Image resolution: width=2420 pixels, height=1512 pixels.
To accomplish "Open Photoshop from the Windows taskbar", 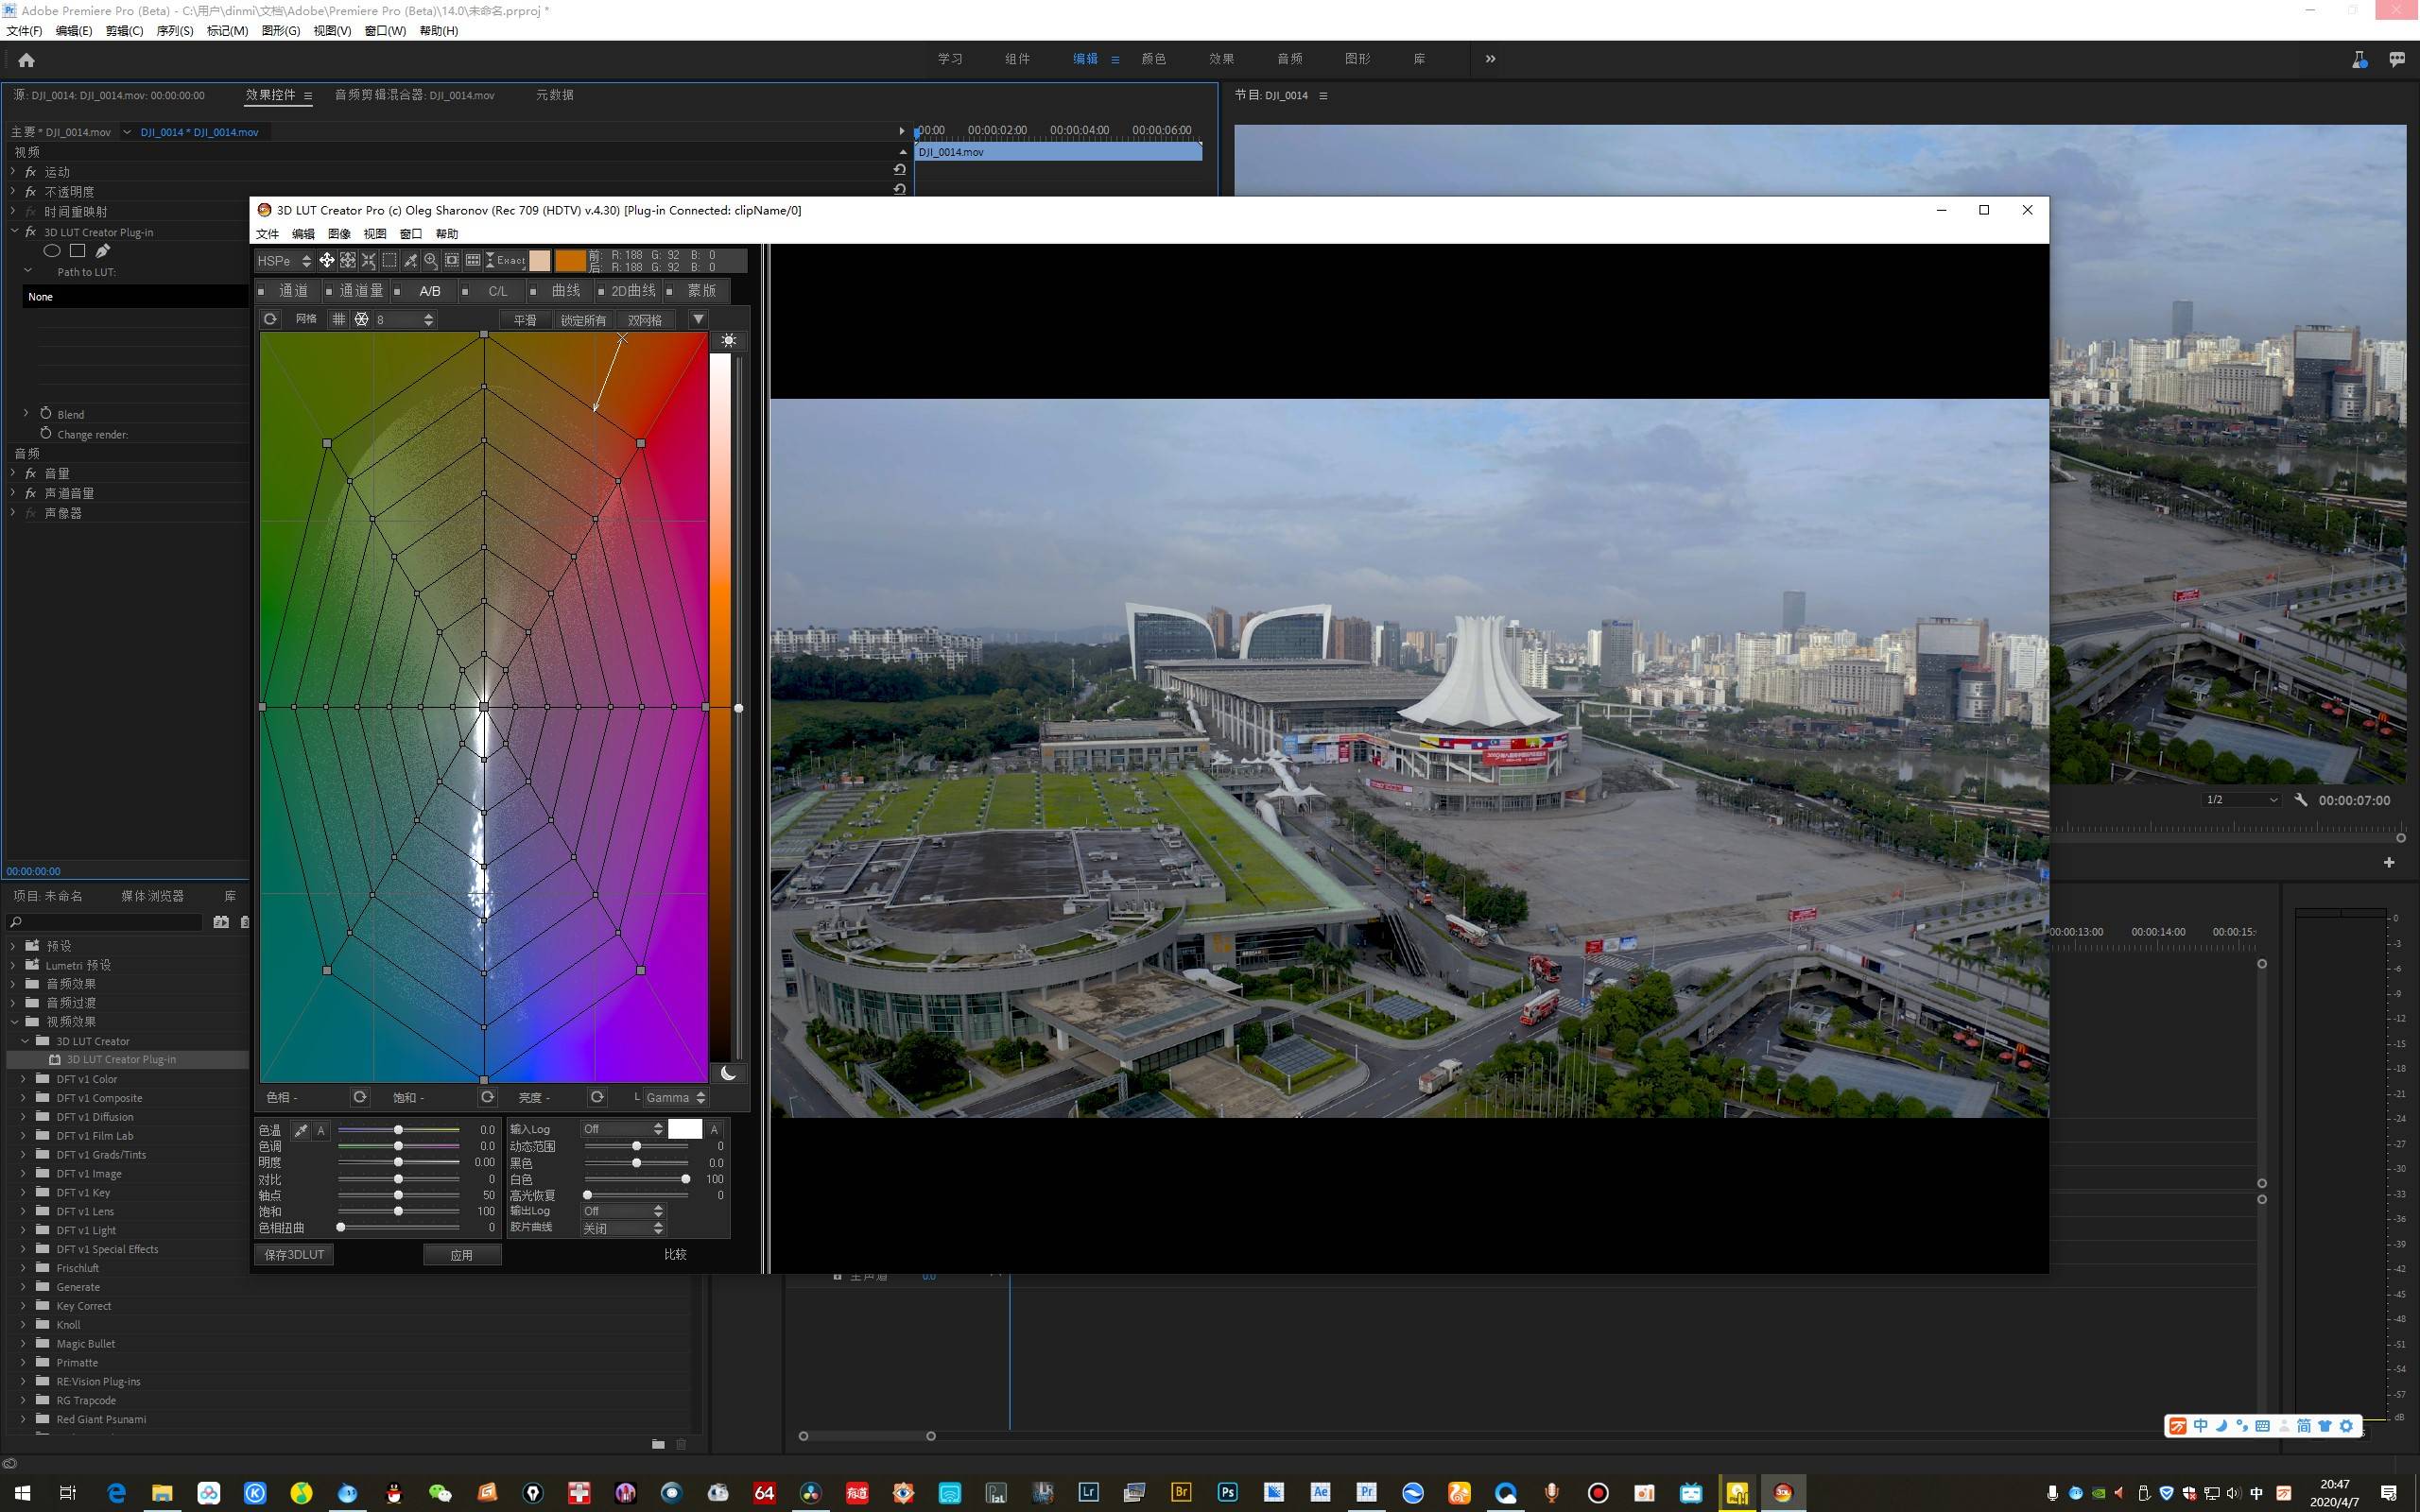I will pos(1227,1492).
